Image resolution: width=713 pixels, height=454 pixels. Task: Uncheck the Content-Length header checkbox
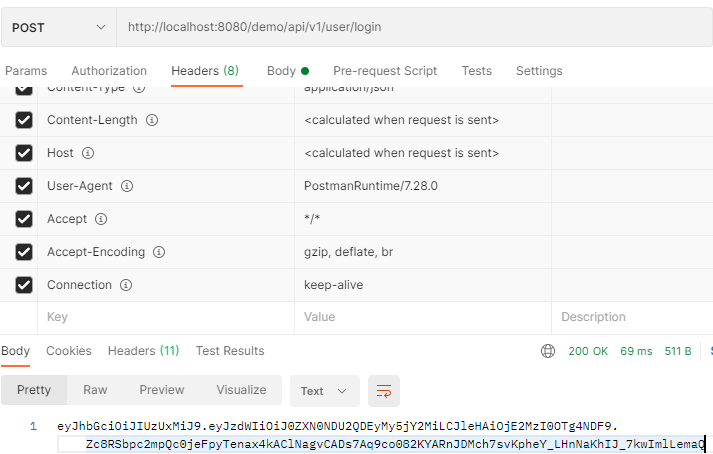[24, 120]
